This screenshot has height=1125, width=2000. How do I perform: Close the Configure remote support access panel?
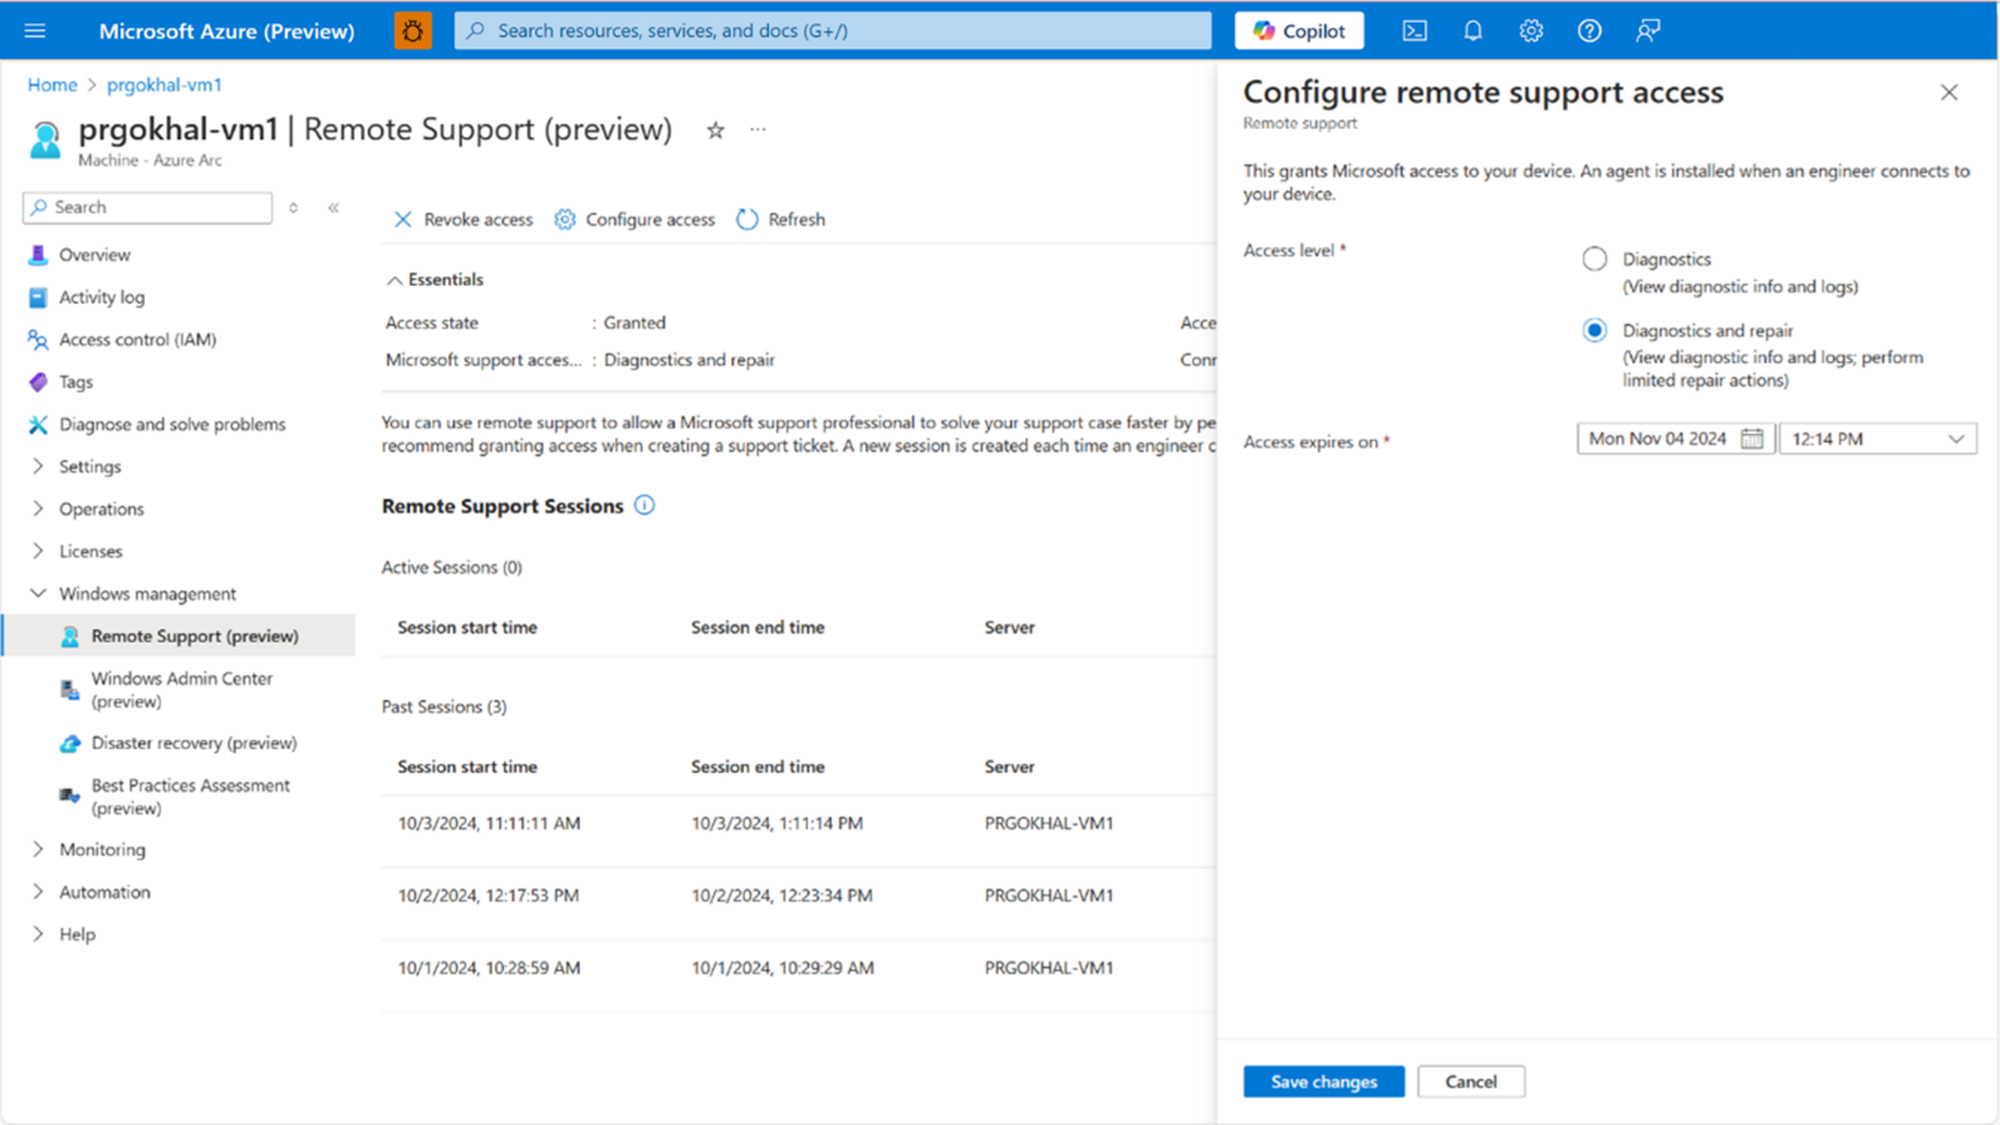[1949, 92]
